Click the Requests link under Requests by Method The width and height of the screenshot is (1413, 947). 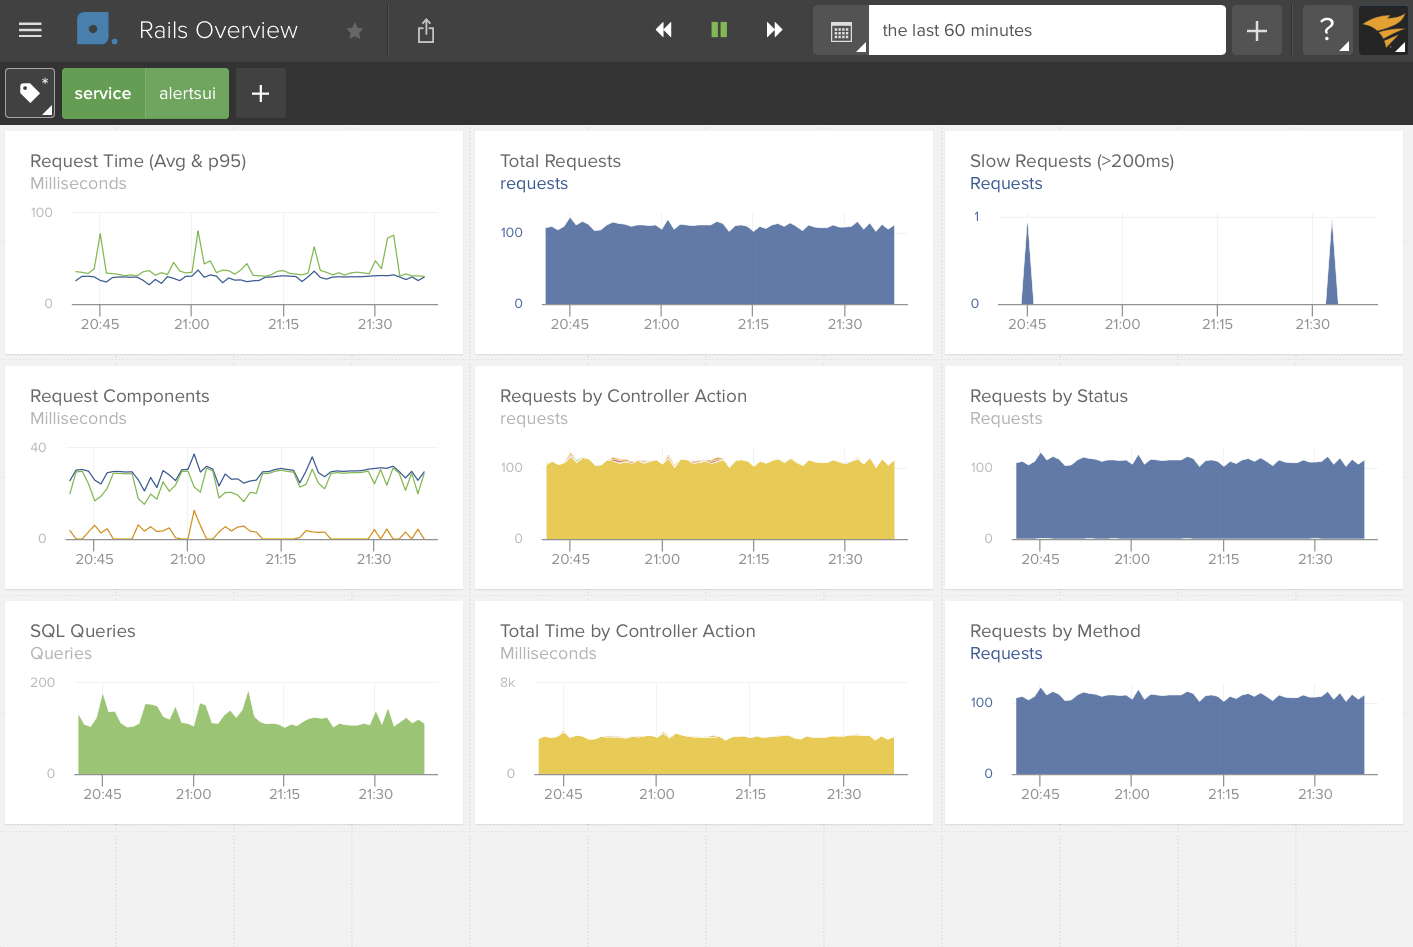point(1006,654)
